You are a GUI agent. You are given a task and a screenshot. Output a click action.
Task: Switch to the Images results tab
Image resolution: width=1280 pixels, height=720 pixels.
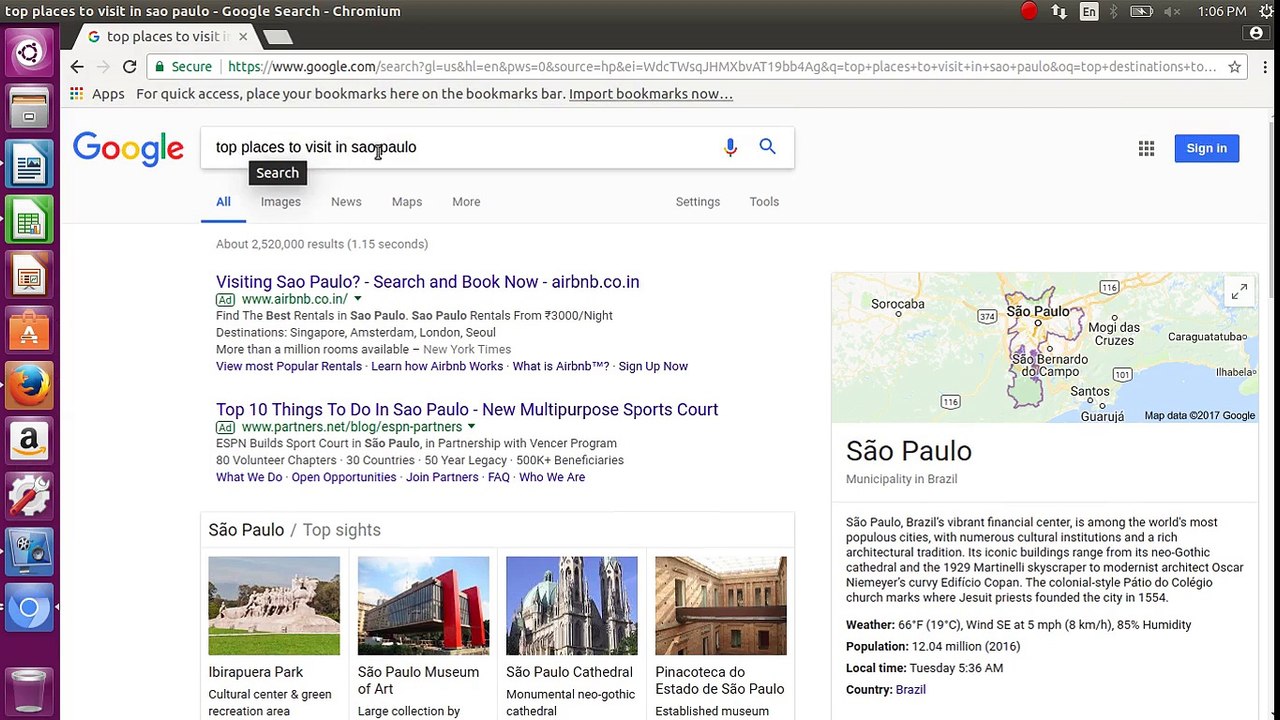click(281, 202)
